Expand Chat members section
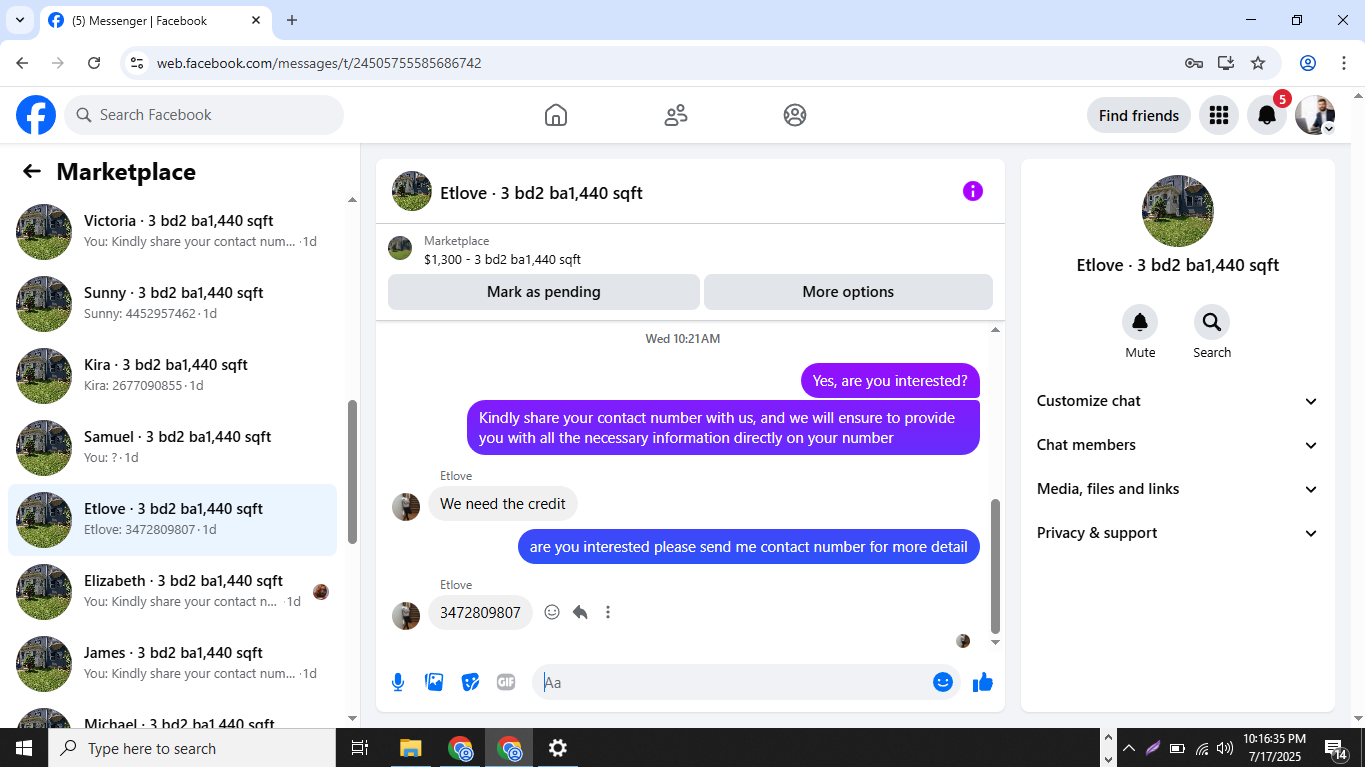1365x767 pixels. point(1178,445)
